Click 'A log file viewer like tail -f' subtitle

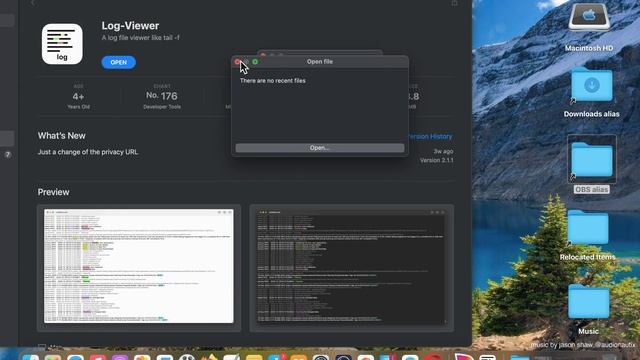[140, 38]
